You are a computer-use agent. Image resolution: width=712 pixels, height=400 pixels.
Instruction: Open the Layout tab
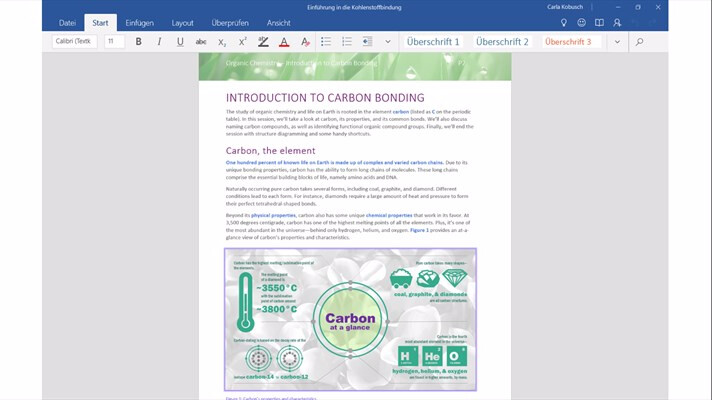[x=183, y=23]
